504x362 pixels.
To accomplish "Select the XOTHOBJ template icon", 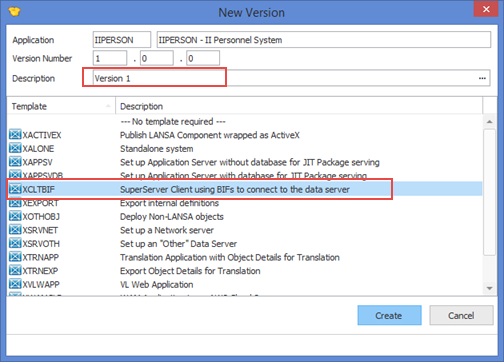I will click(x=15, y=216).
